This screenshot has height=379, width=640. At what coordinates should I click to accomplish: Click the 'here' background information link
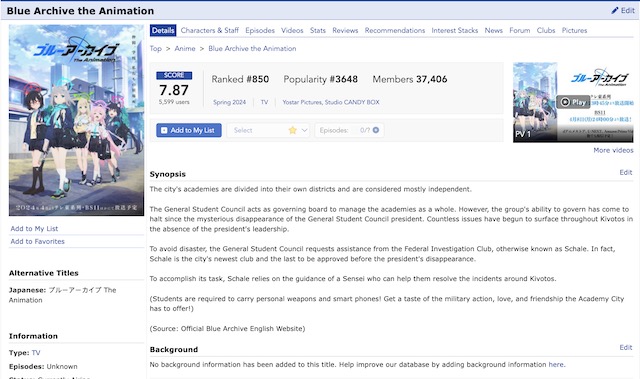click(556, 364)
